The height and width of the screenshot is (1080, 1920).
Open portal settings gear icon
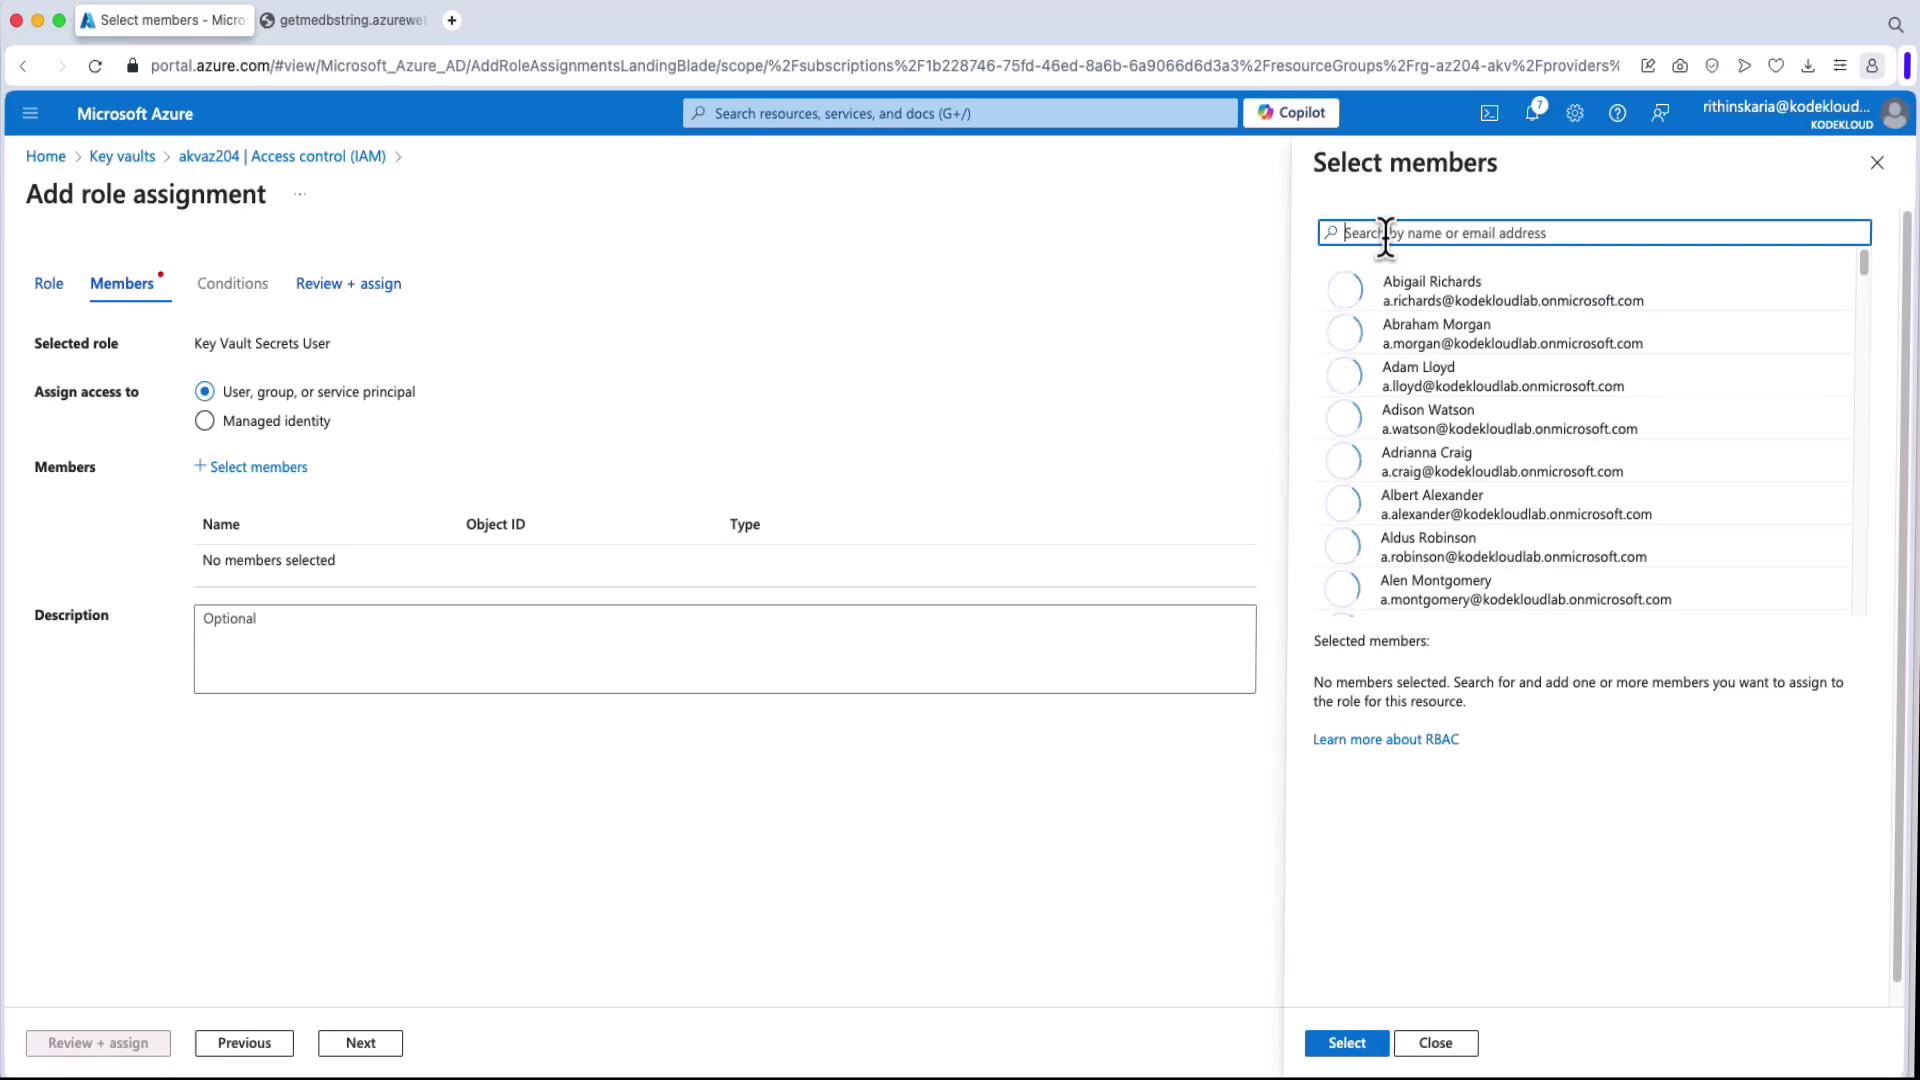tap(1575, 114)
